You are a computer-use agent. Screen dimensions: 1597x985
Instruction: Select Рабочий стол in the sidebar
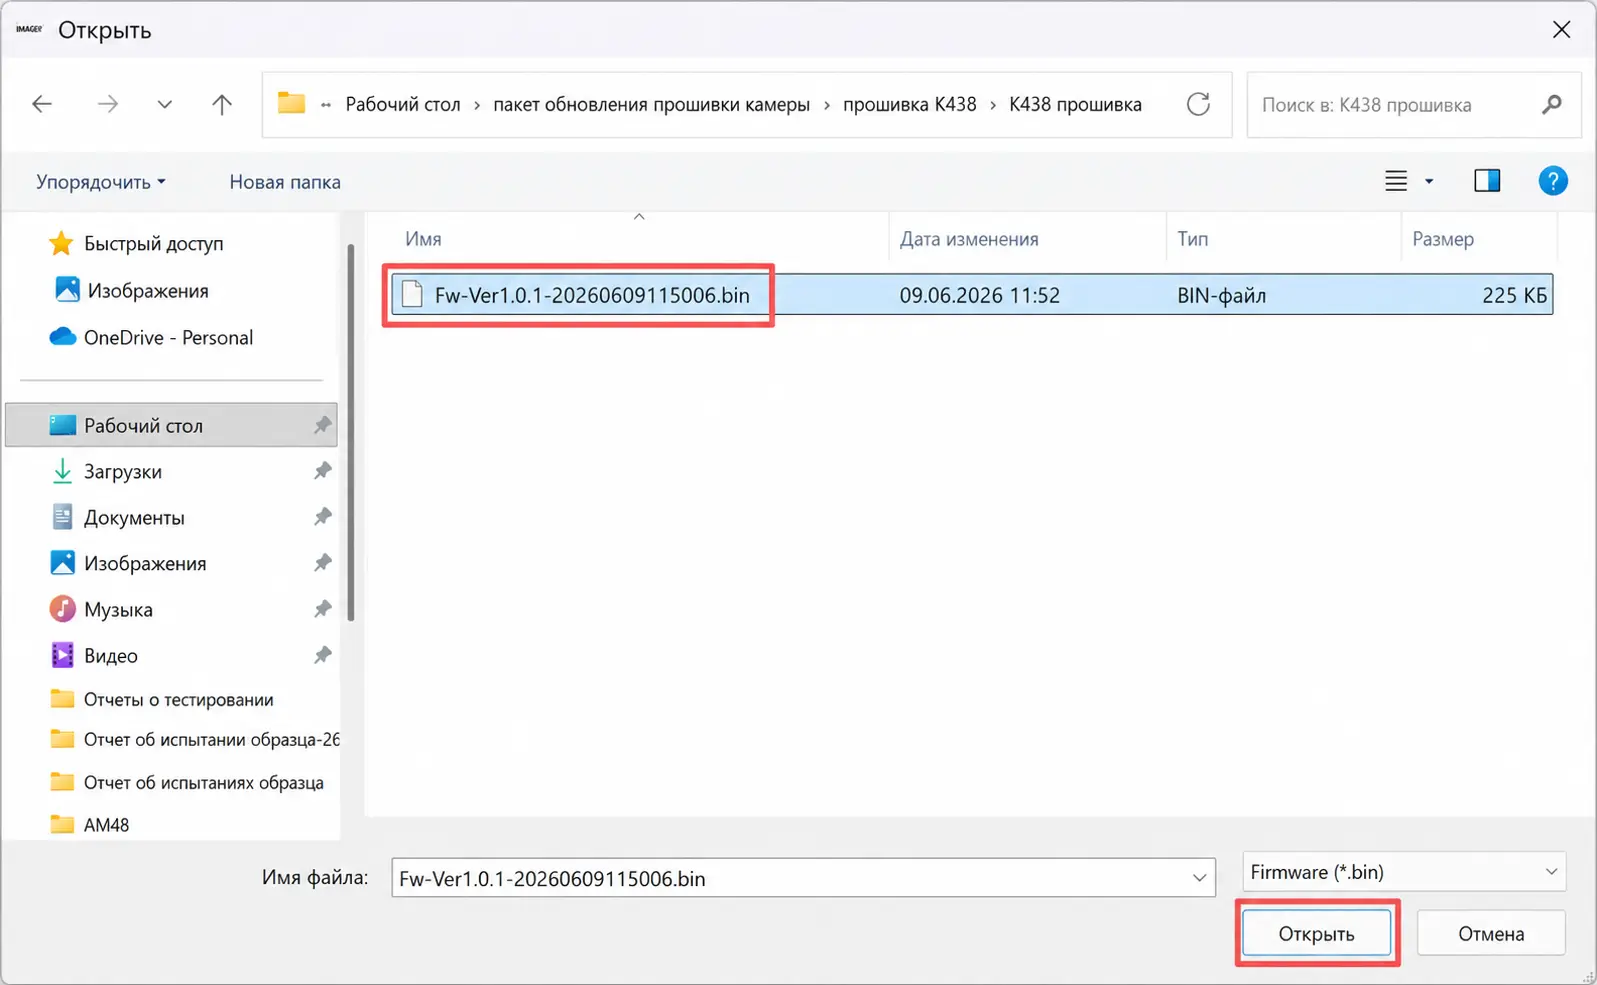[172, 425]
